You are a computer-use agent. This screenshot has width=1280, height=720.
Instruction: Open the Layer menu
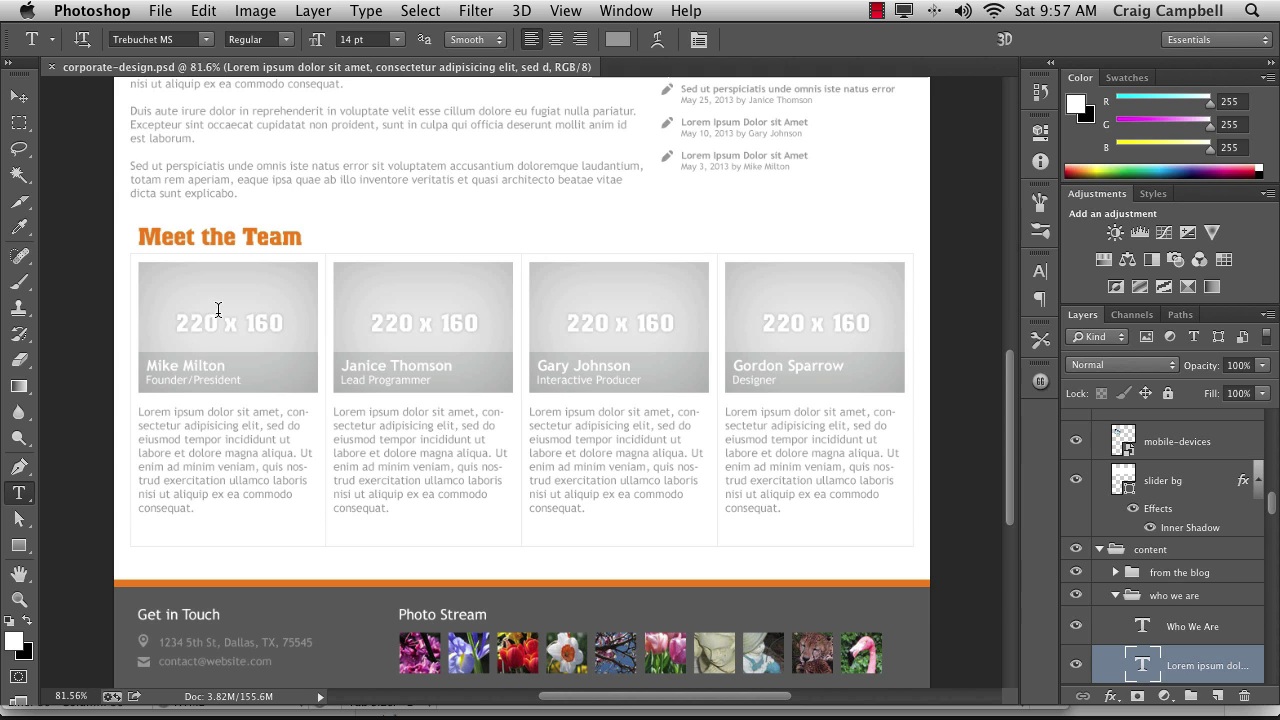tap(313, 11)
